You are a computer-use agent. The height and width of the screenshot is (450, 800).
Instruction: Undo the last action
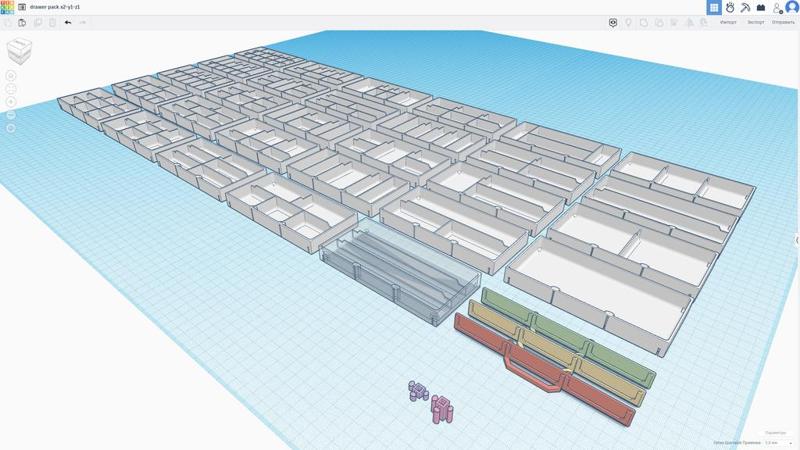[68, 22]
